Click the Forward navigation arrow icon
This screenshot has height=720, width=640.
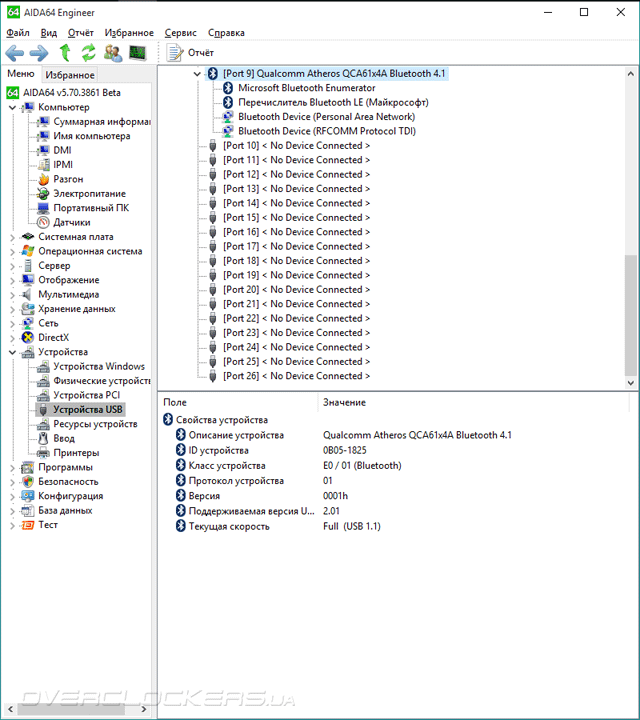coord(39,53)
